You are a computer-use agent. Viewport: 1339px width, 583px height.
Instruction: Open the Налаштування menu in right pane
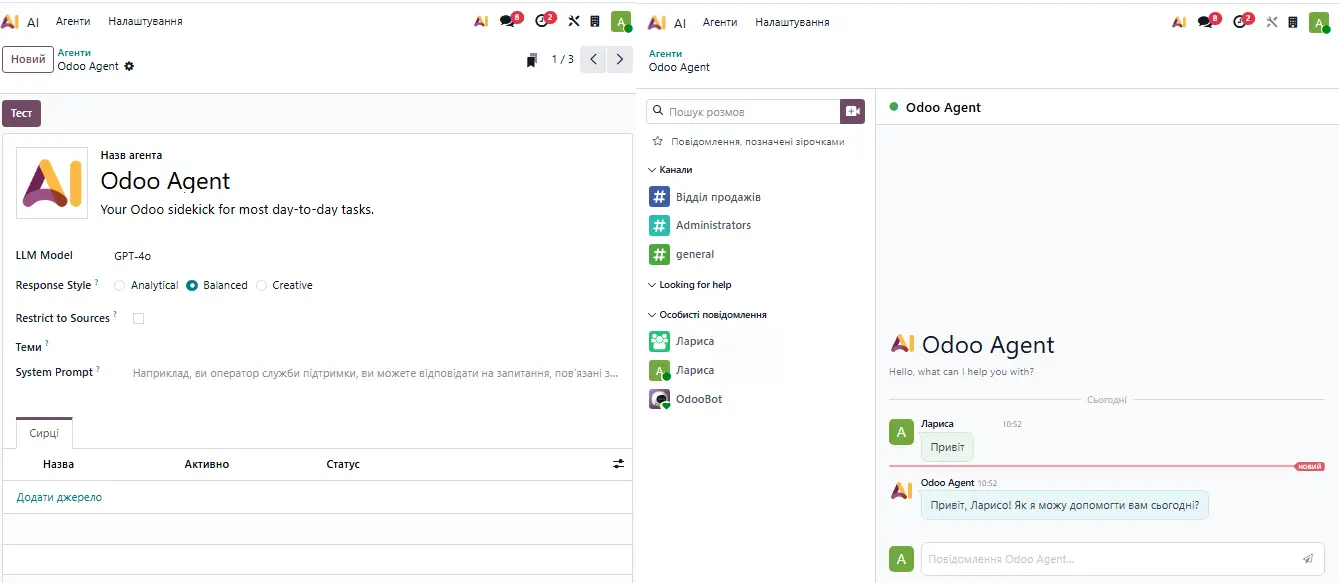tap(792, 22)
